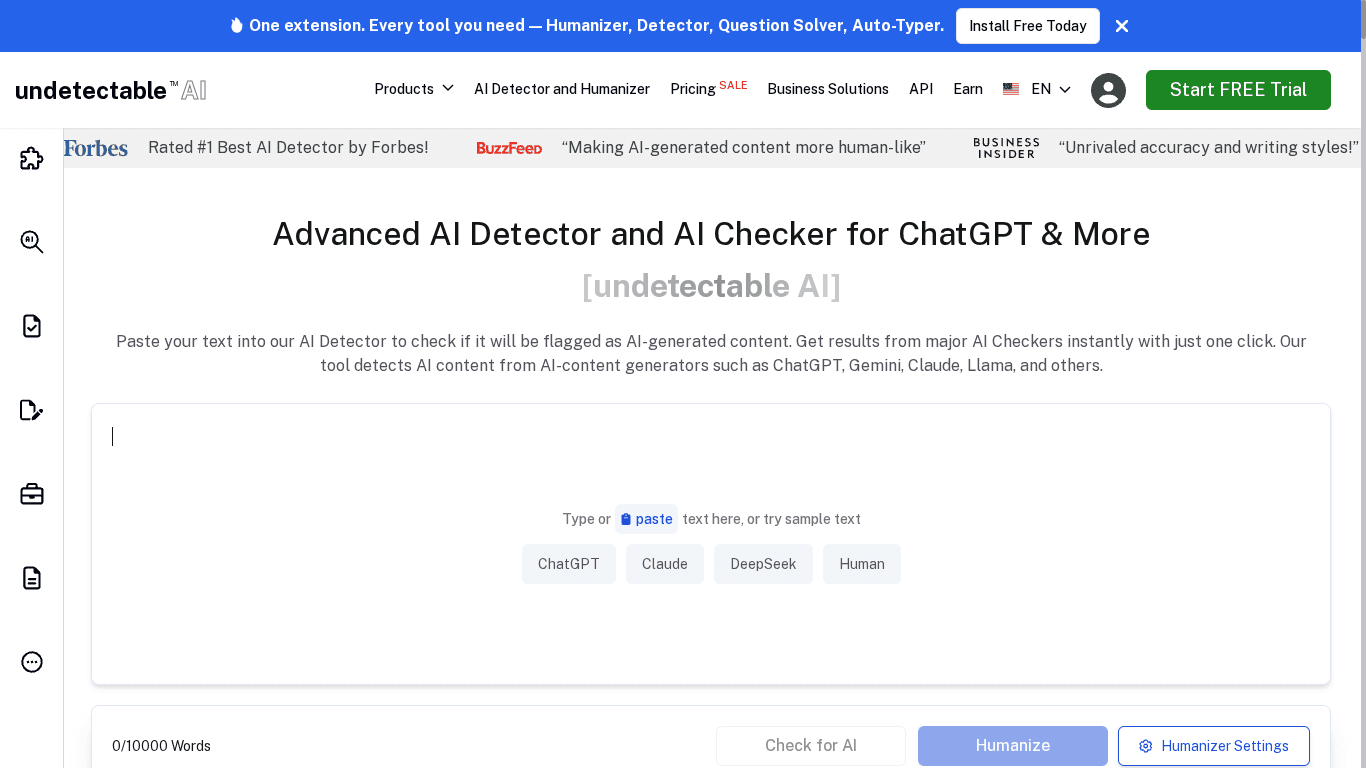Load the ChatGPT sample text
Image resolution: width=1366 pixels, height=768 pixels.
(x=569, y=564)
